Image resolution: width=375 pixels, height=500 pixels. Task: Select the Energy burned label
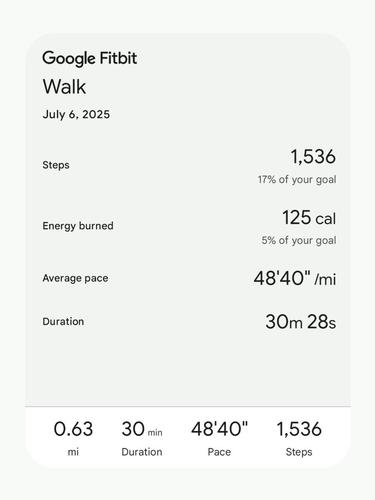coord(78,226)
